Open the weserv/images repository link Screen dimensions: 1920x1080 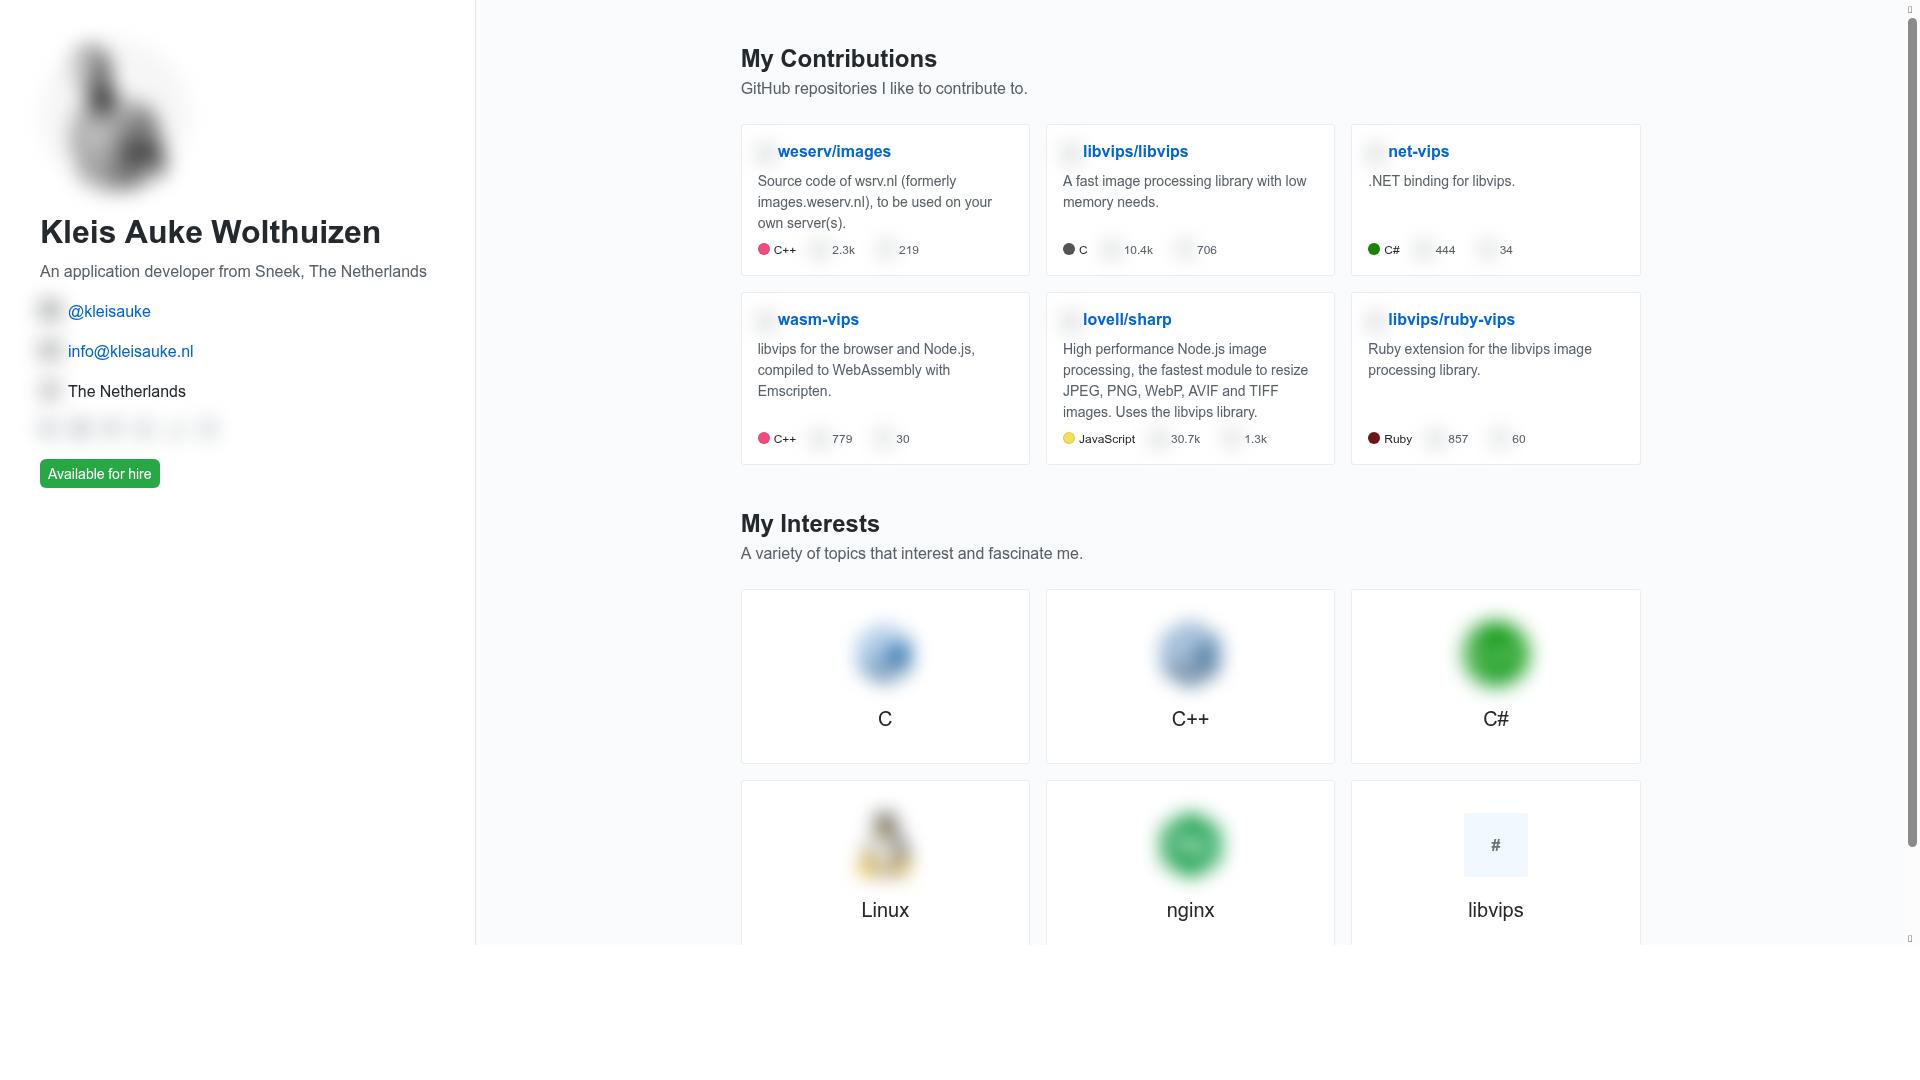tap(834, 152)
